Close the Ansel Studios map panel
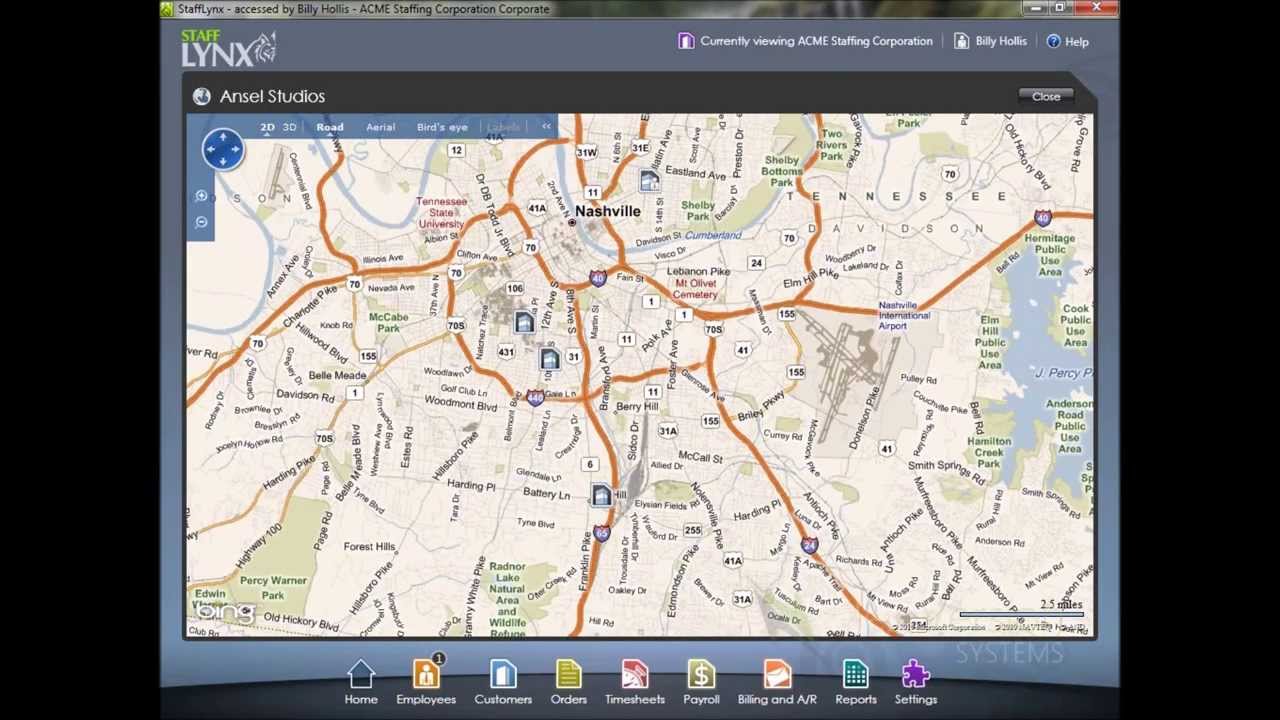The height and width of the screenshot is (720, 1280). 1046,96
